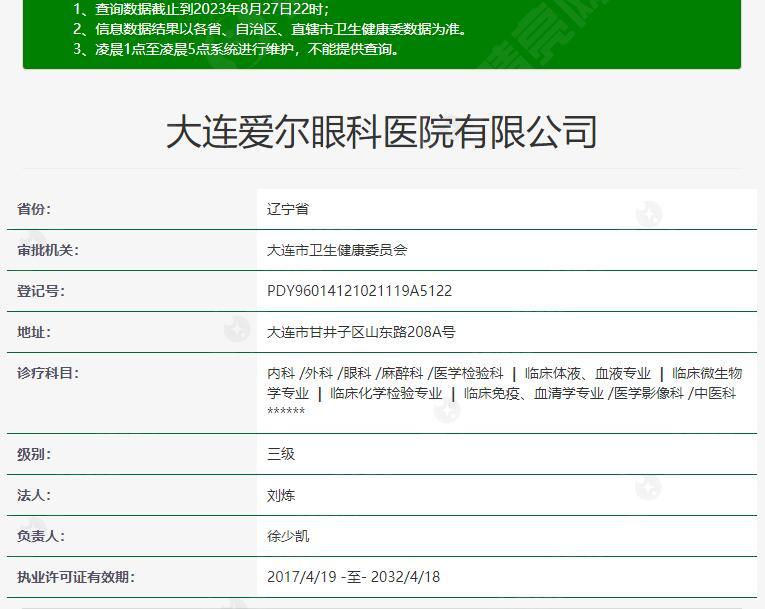Select address 大连市甘井子区山东路208A号
This screenshot has height=609, width=765.
361,332
